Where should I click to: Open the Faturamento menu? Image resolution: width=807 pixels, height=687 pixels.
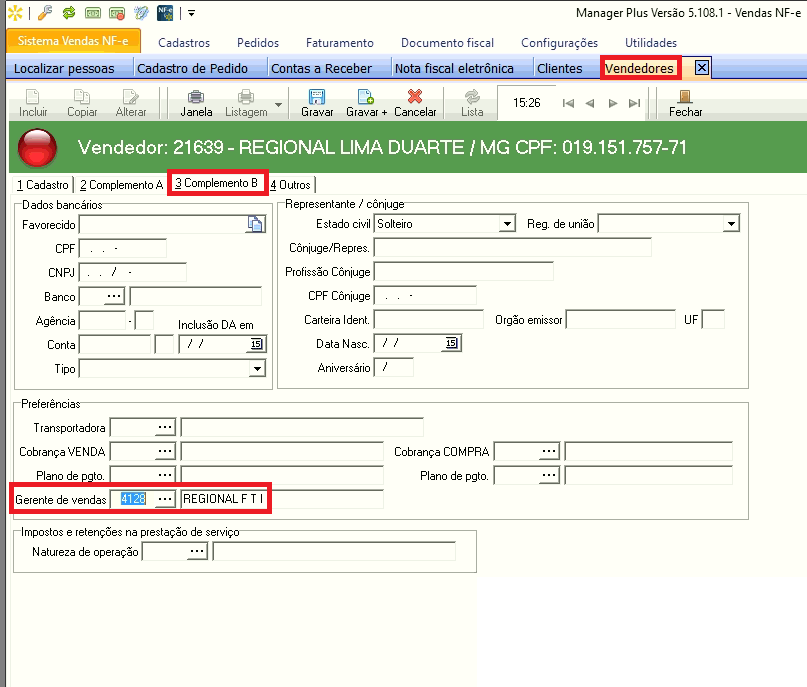(x=340, y=43)
